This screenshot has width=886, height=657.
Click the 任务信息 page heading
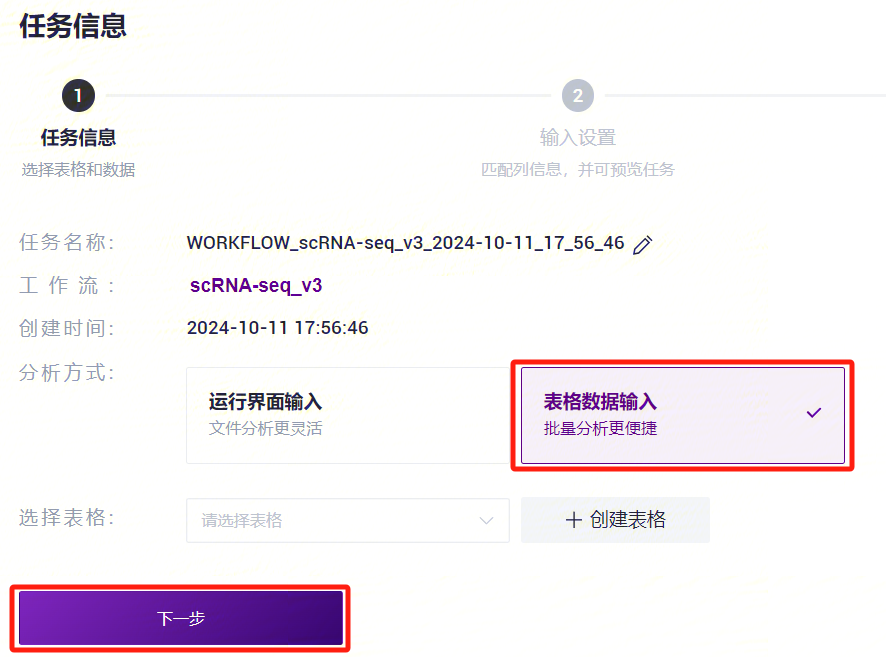[x=73, y=25]
